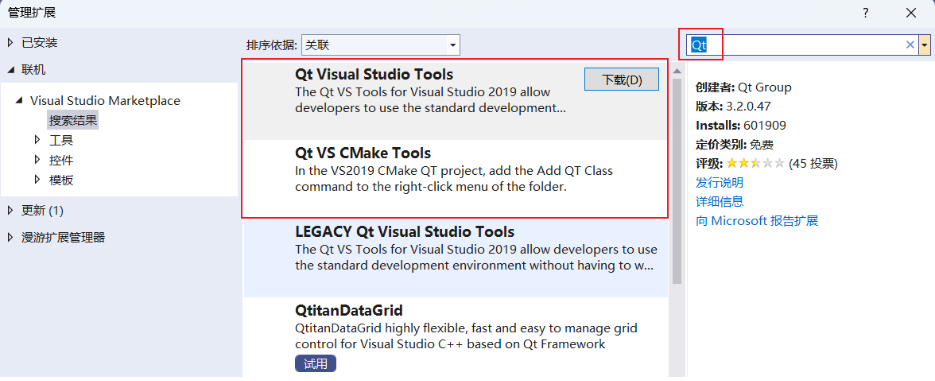This screenshot has width=935, height=381.
Task: Select 控件 category label
Action: coord(61,160)
